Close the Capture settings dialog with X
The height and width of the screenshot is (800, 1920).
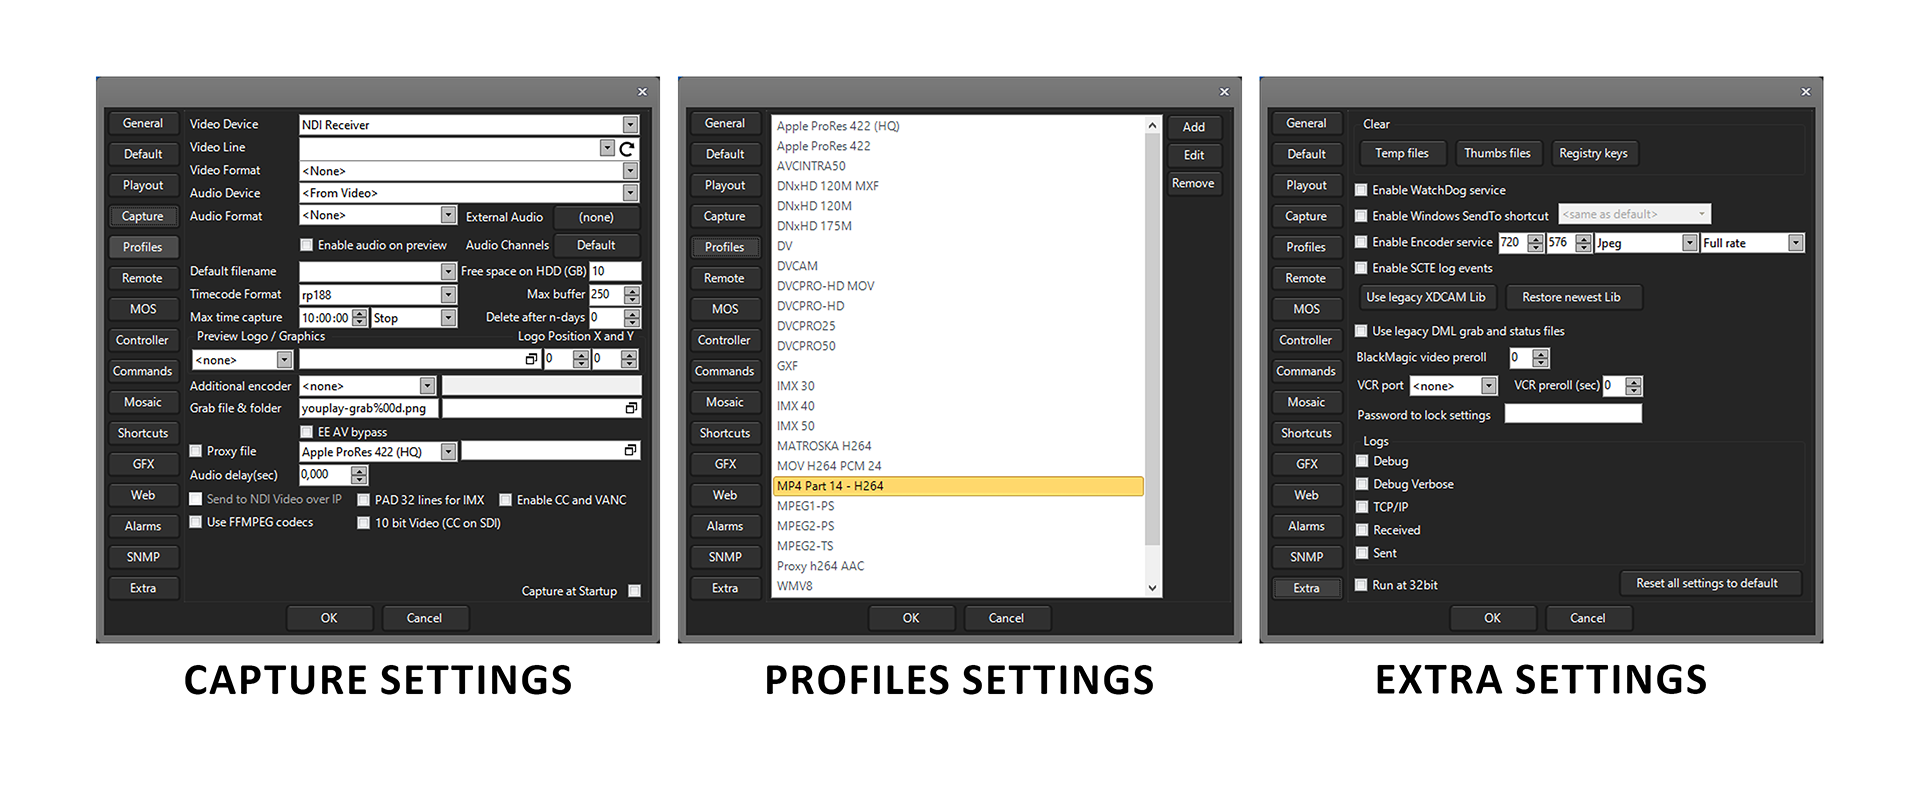642,92
